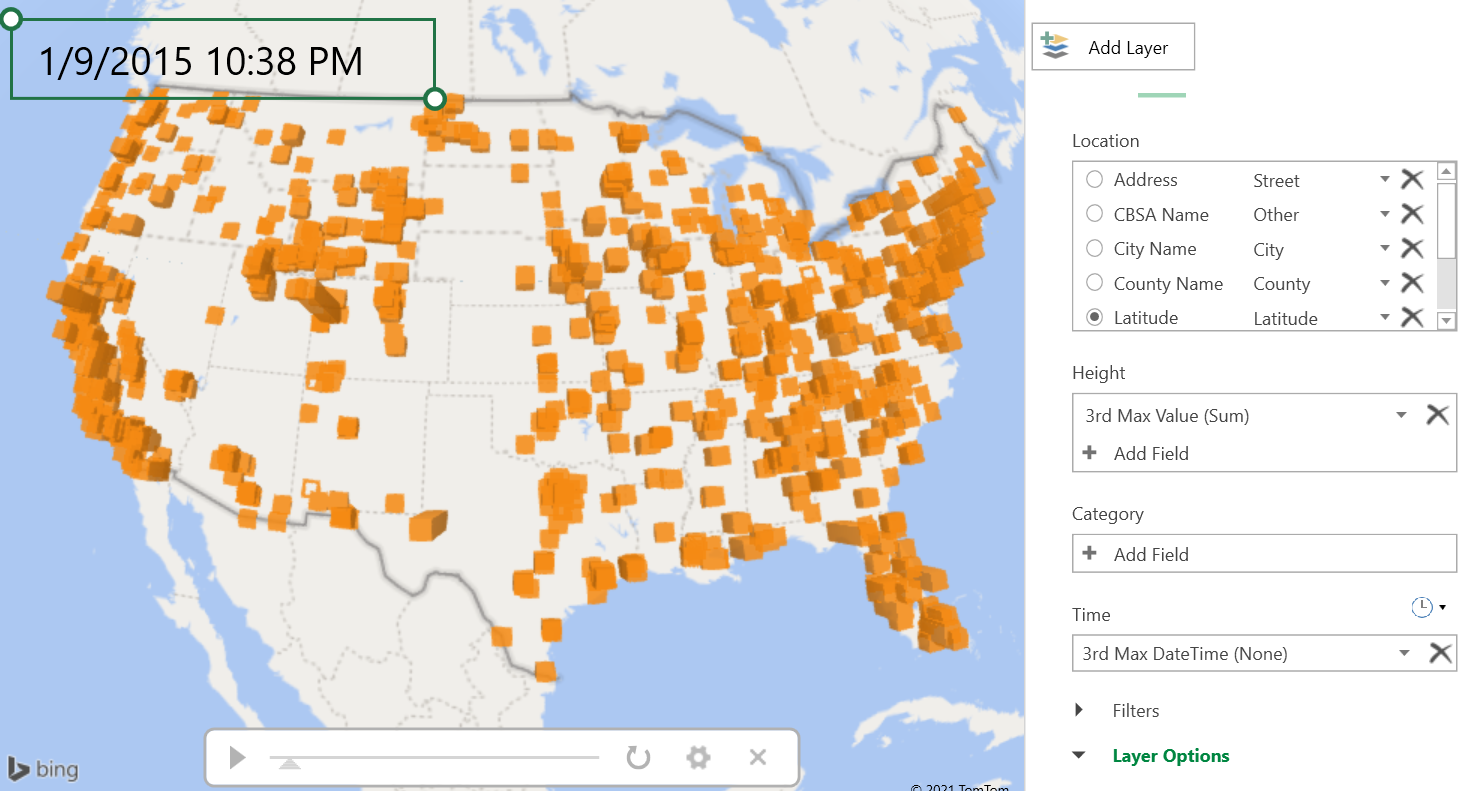Open the Other type dropdown for CBSA Name

pos(1385,214)
